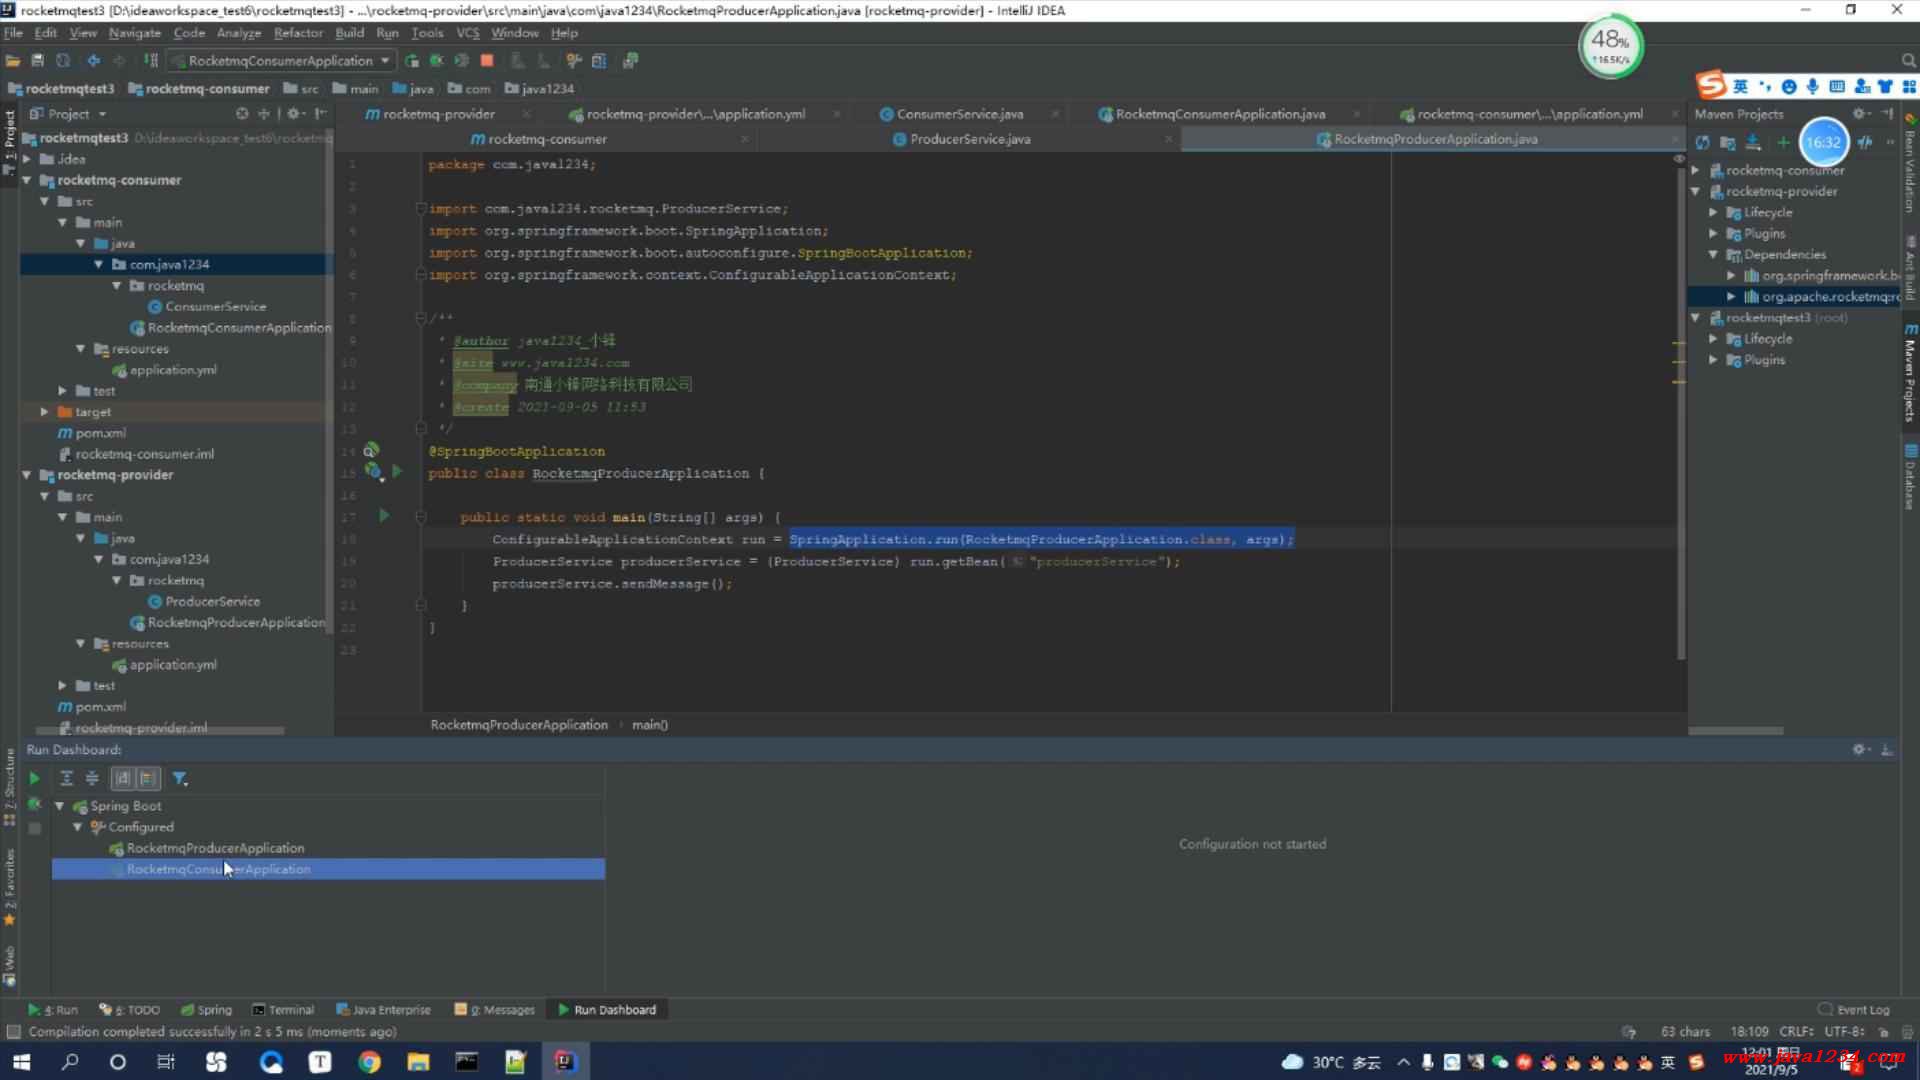
Task: Open Project Structure from the main toolbar
Action: [599, 61]
